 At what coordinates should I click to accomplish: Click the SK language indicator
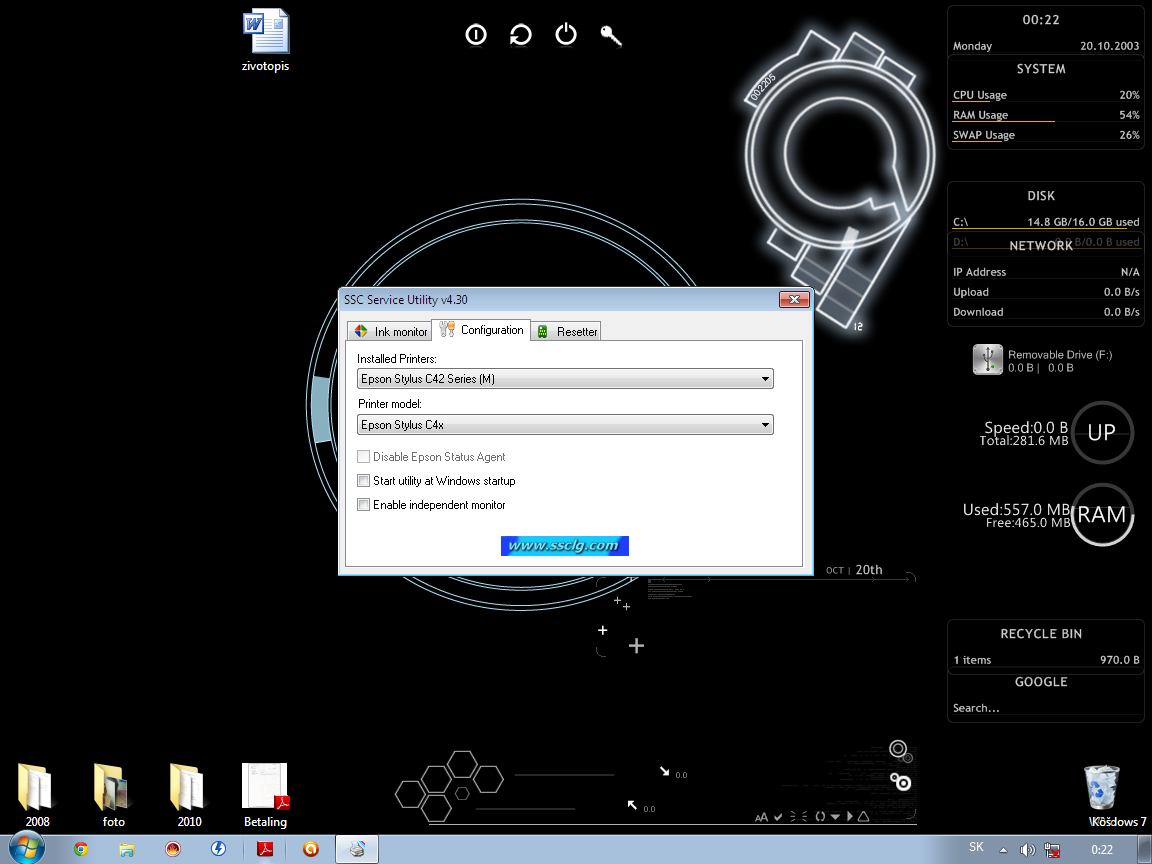[976, 847]
